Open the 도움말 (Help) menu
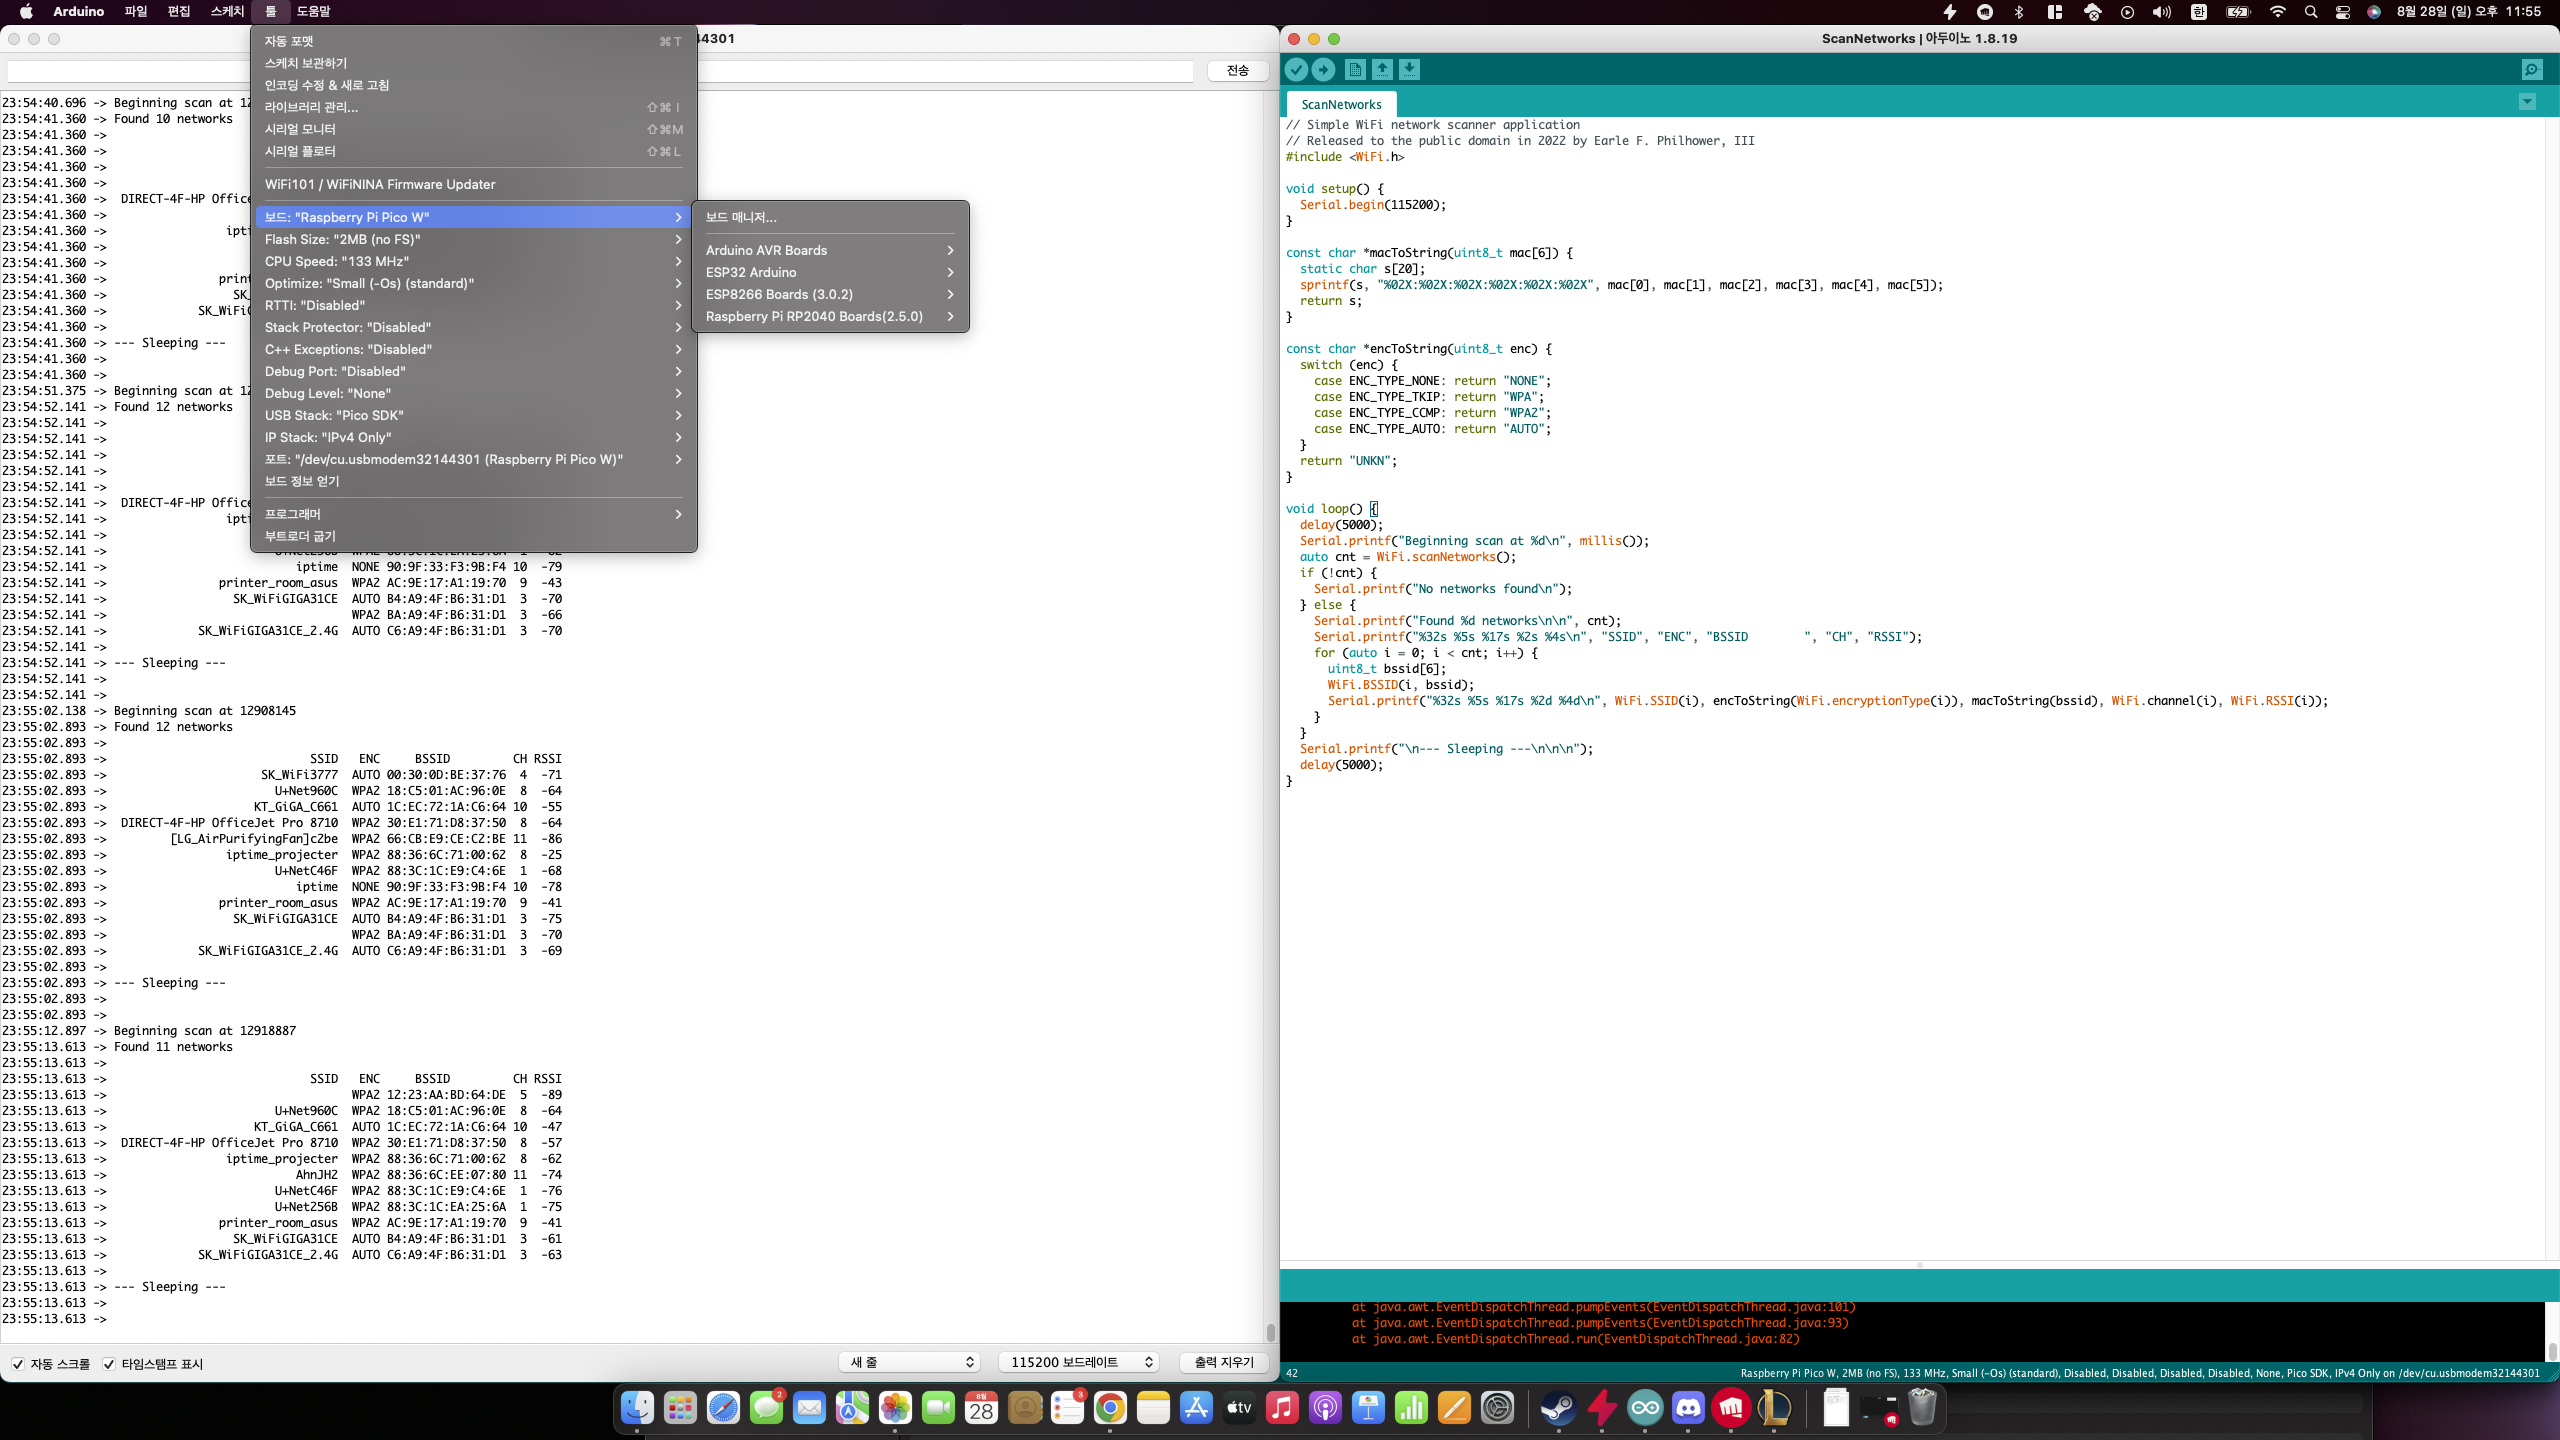Screen dimensions: 2560x1440 tap(313, 12)
